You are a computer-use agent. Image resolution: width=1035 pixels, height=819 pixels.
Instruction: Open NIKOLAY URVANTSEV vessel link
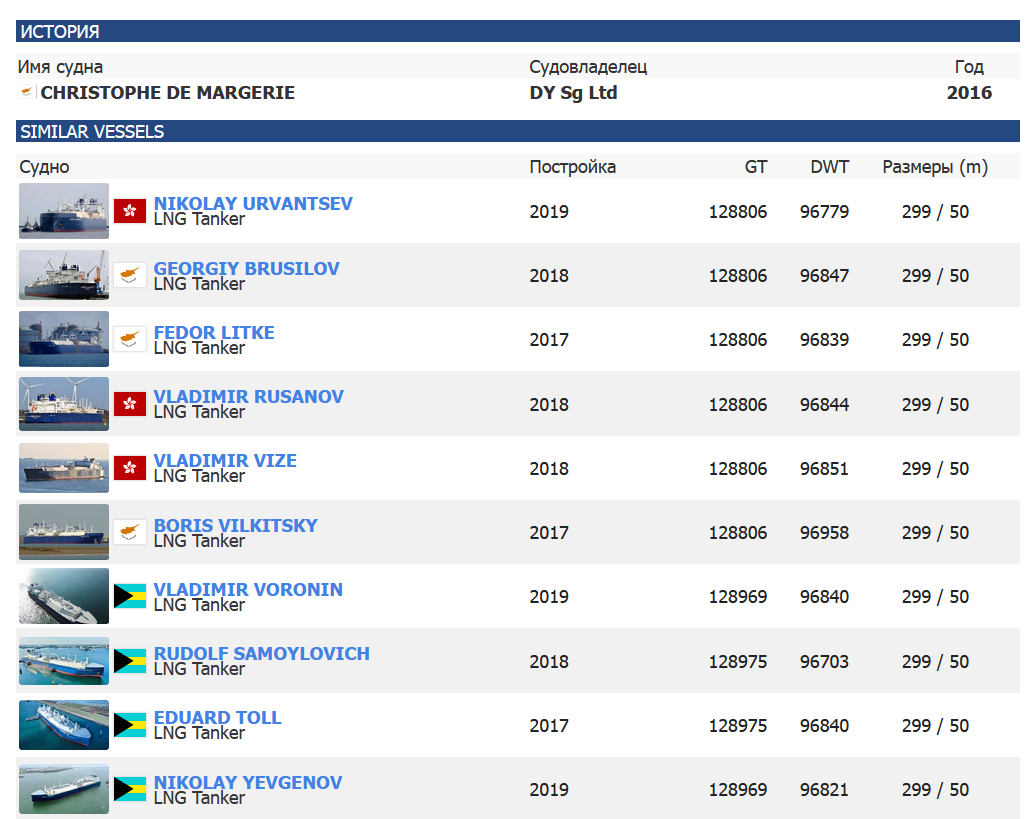tap(253, 203)
